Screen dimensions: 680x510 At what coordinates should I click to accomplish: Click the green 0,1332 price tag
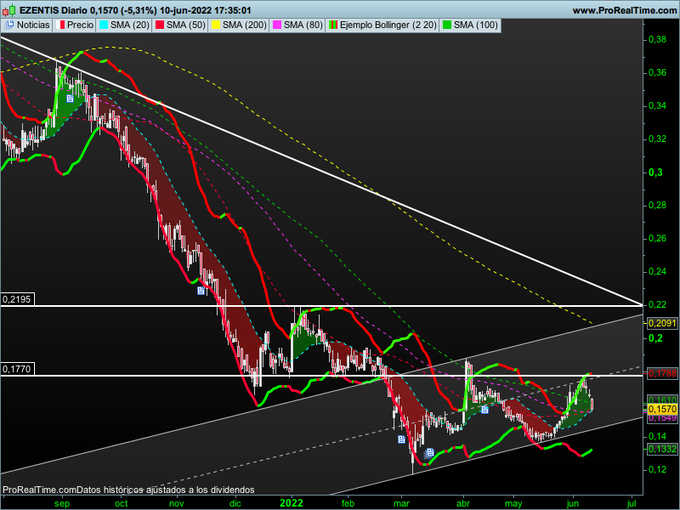coord(662,449)
